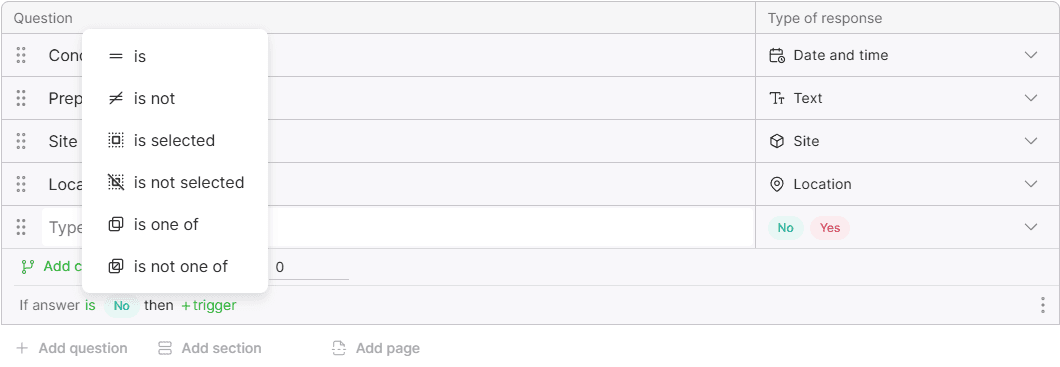Open the No/Yes response type dropdown chevron

coord(1031,227)
